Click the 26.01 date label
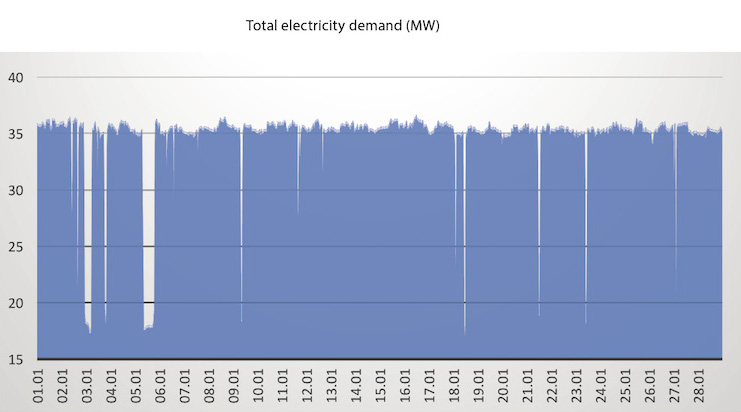This screenshot has width=741, height=412. pos(650,385)
